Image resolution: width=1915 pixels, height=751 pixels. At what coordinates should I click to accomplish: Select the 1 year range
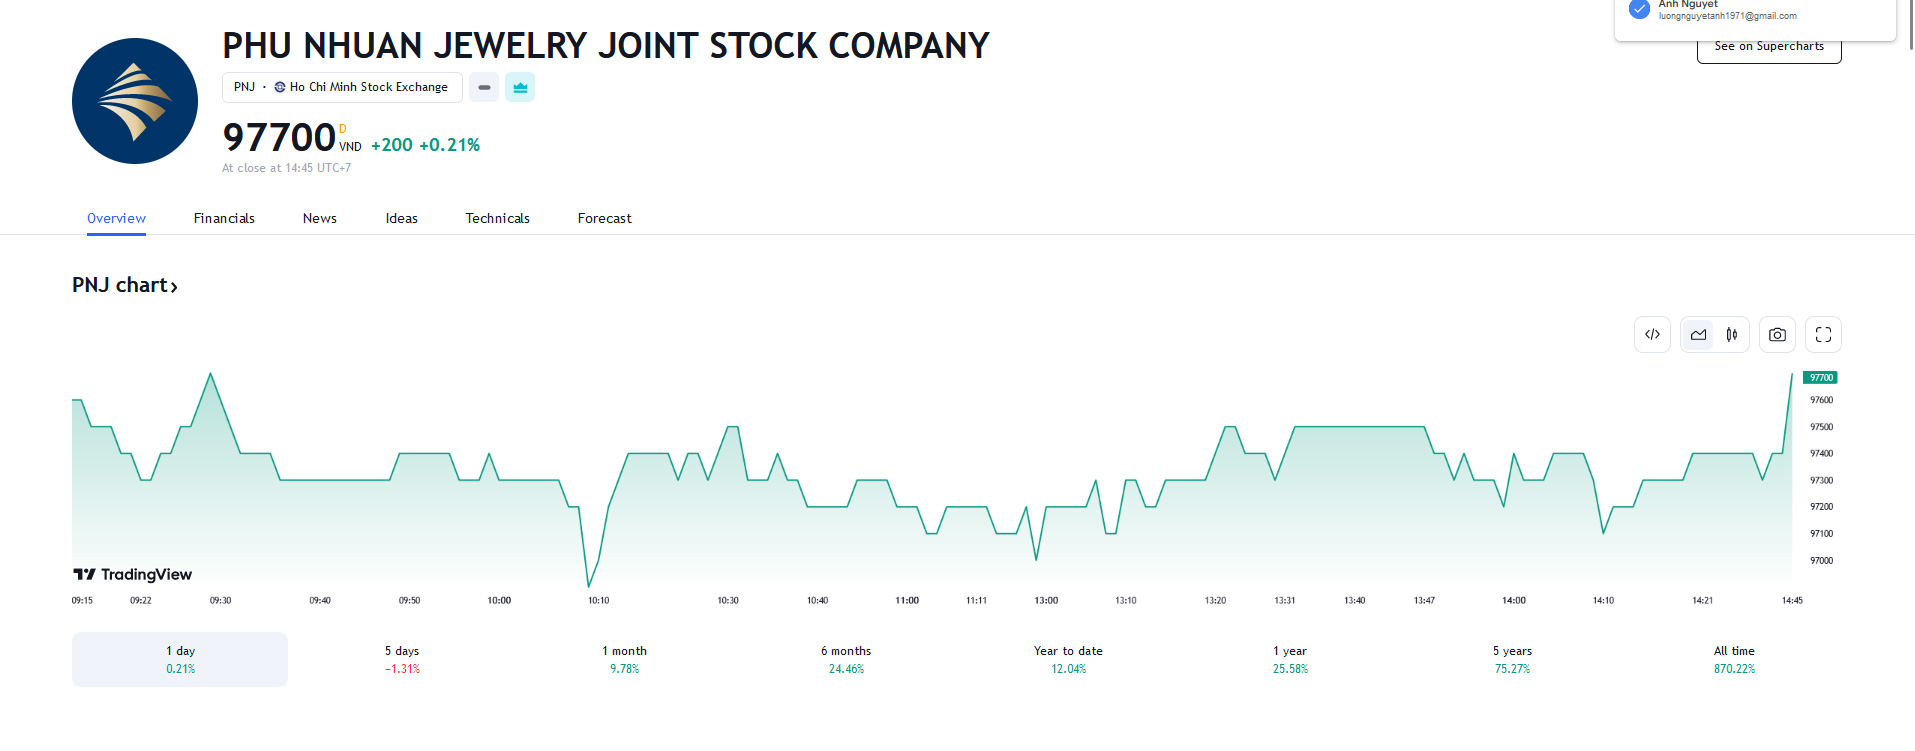click(x=1290, y=659)
